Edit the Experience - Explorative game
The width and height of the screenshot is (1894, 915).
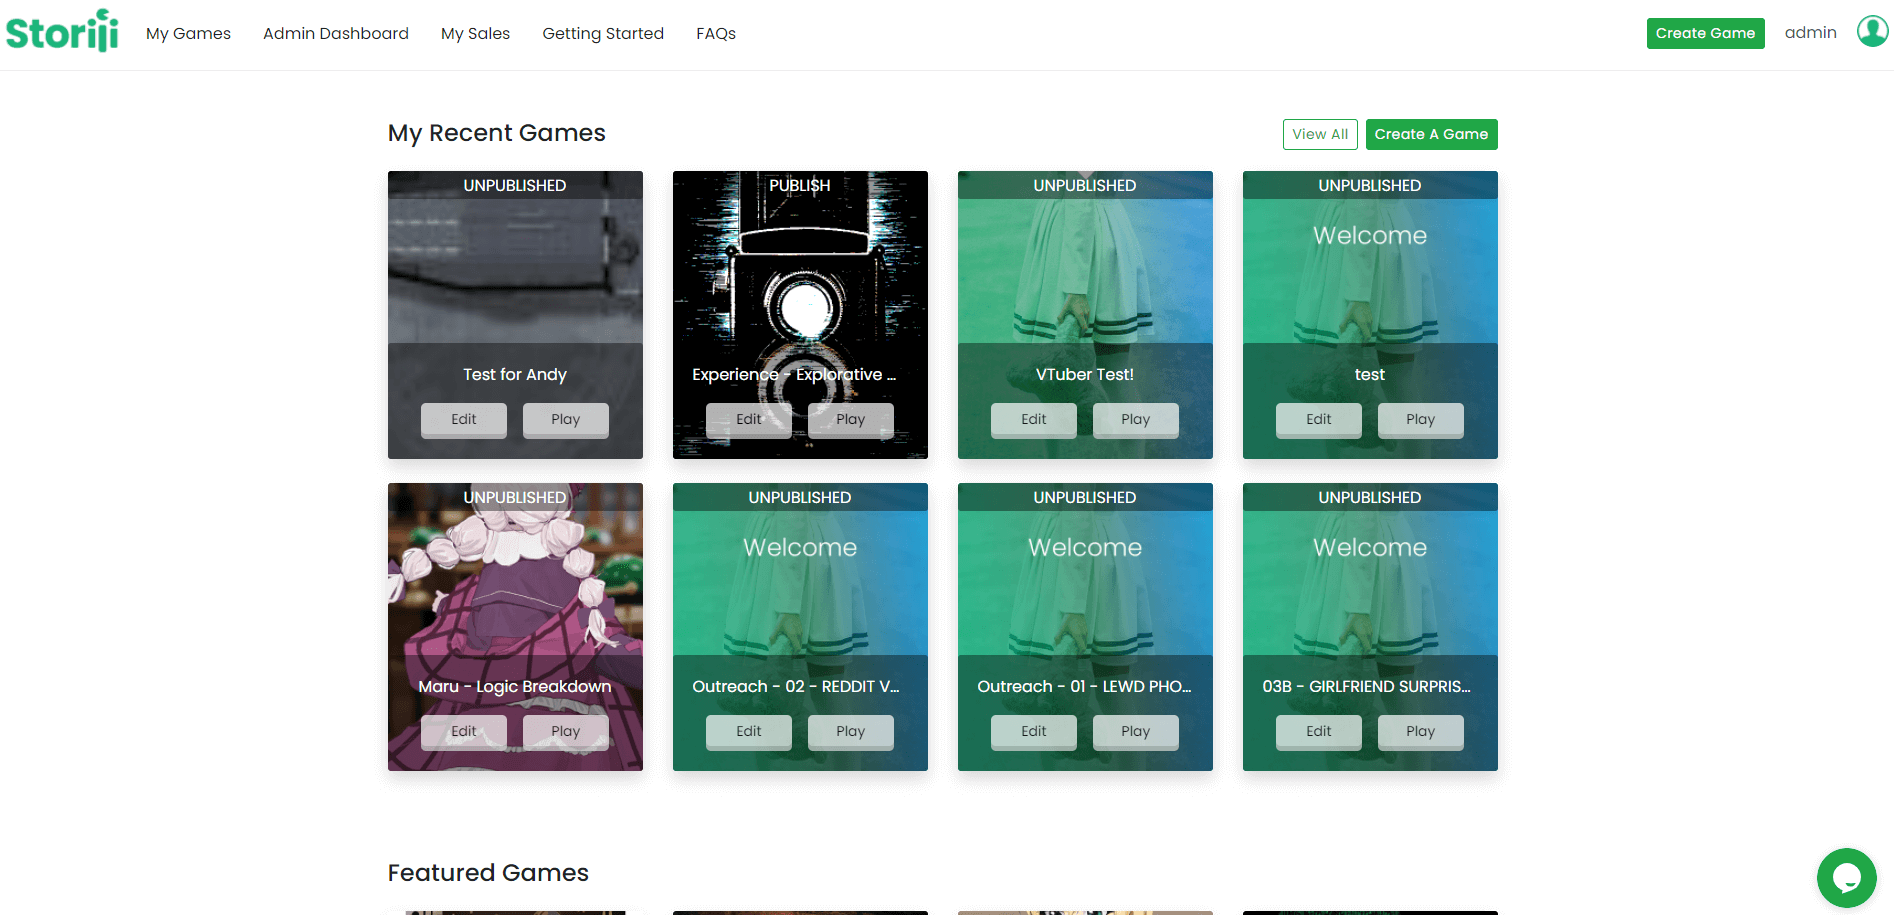pos(749,420)
